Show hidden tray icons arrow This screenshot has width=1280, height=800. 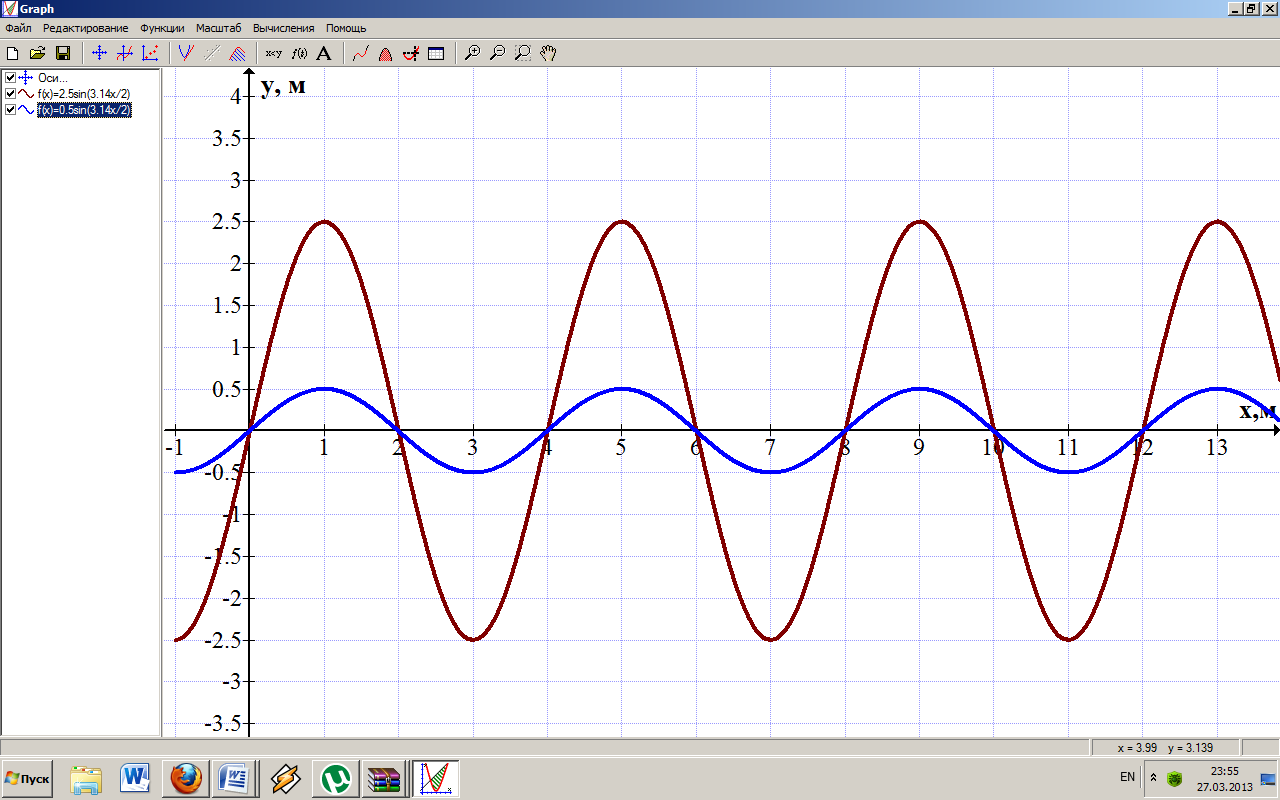[1152, 777]
